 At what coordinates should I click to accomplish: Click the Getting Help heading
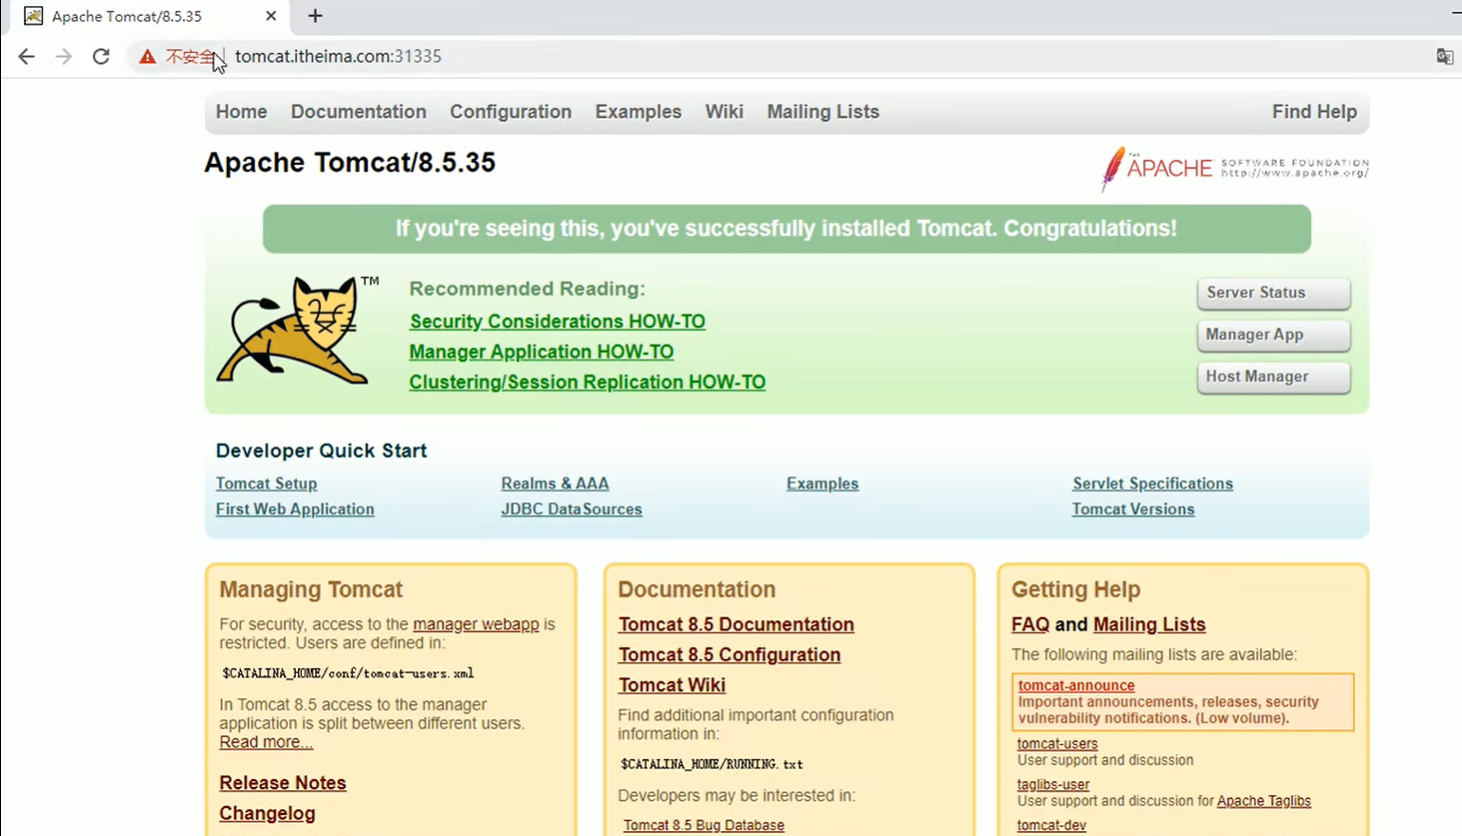pyautogui.click(x=1076, y=590)
